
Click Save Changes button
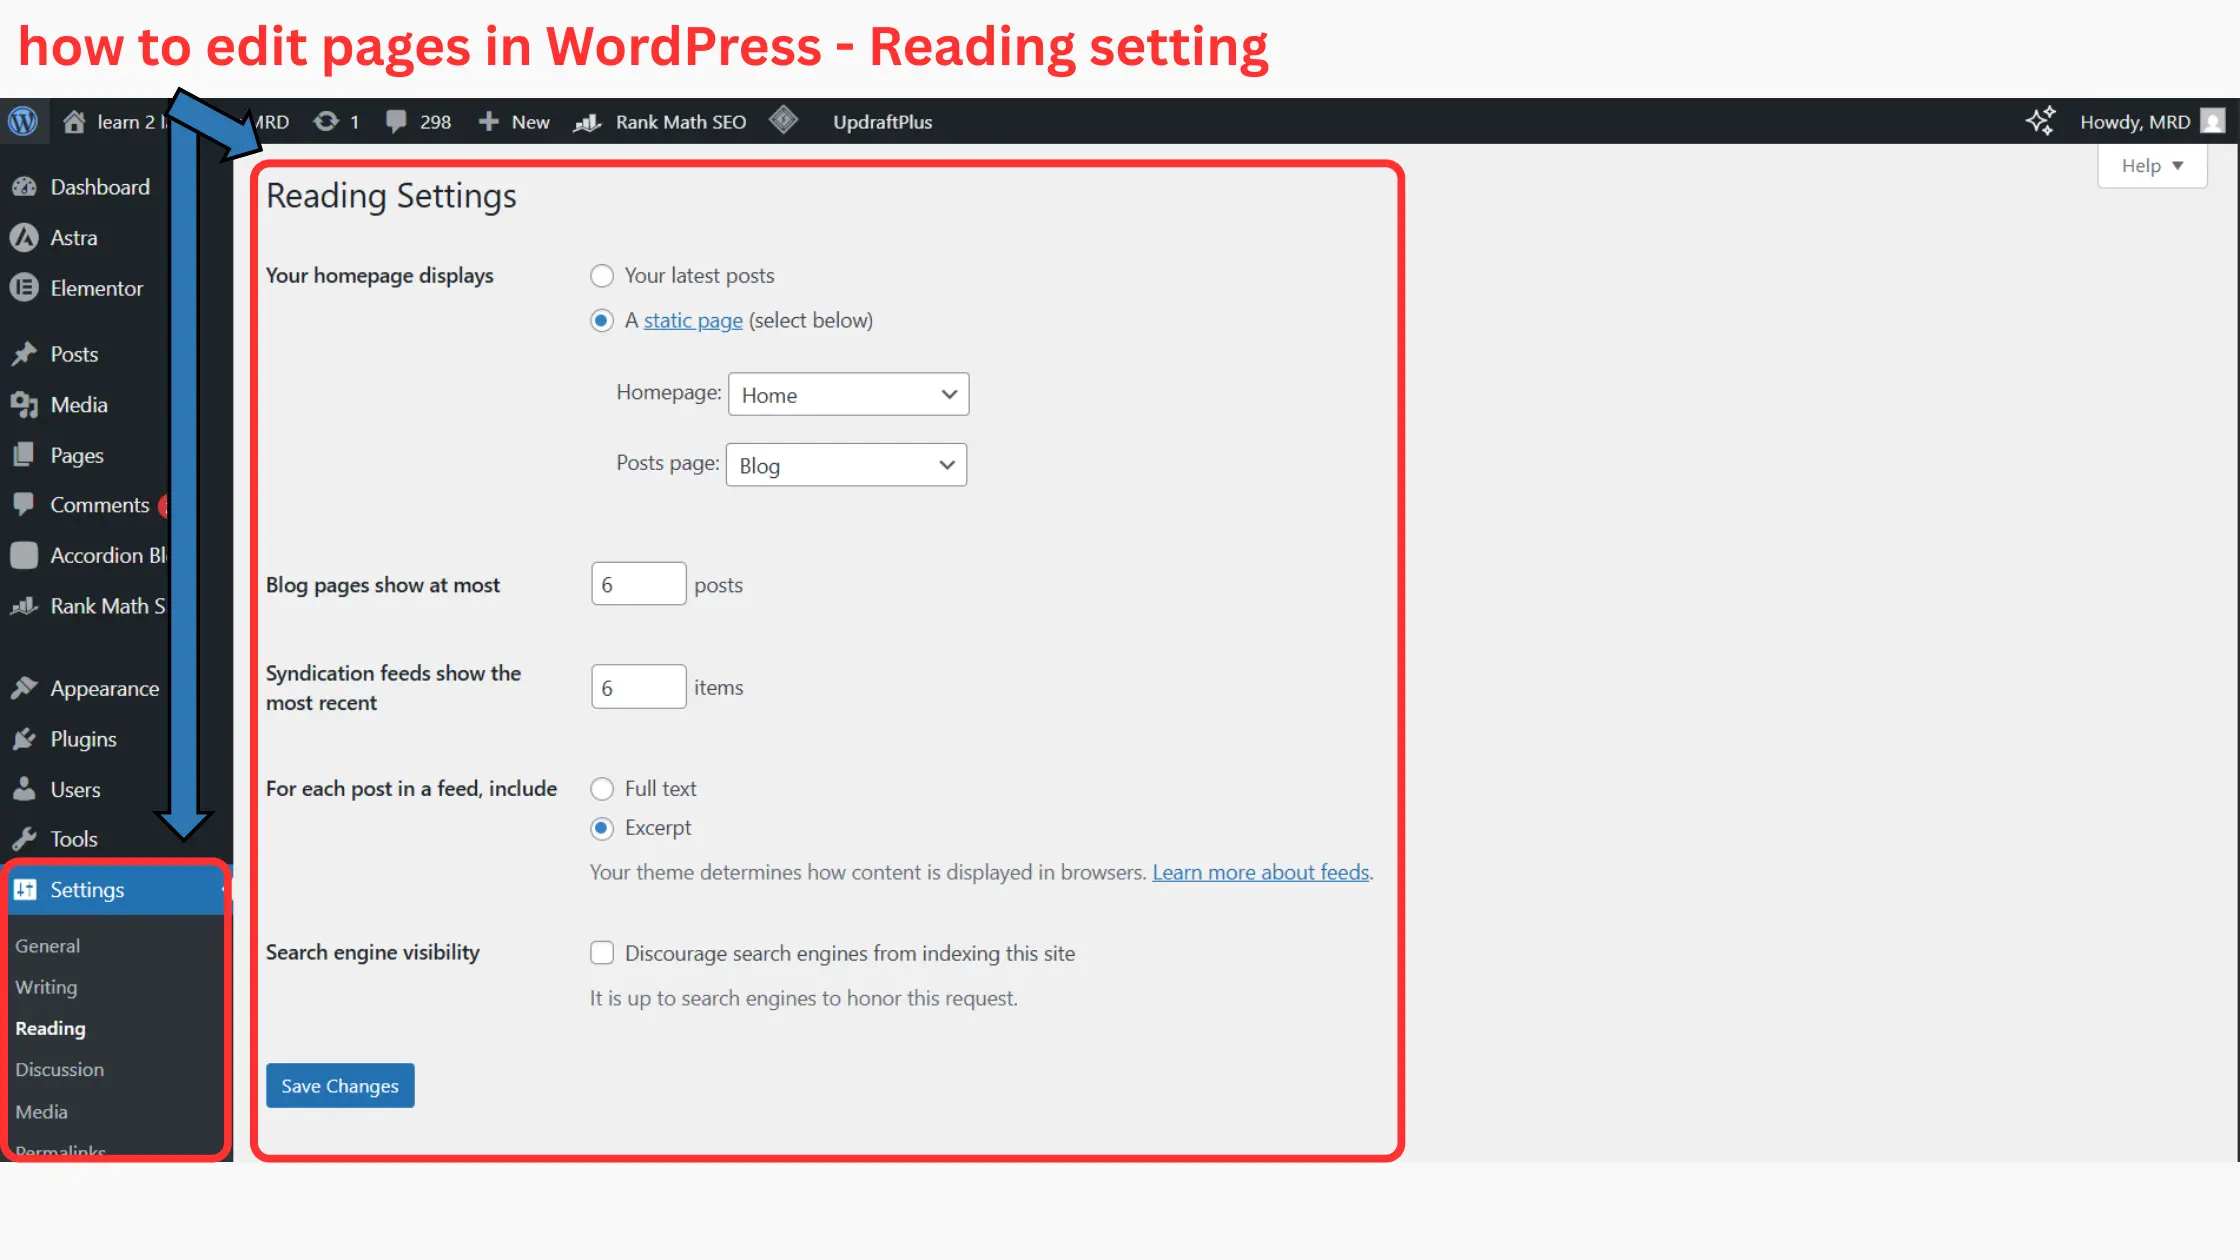coord(340,1085)
